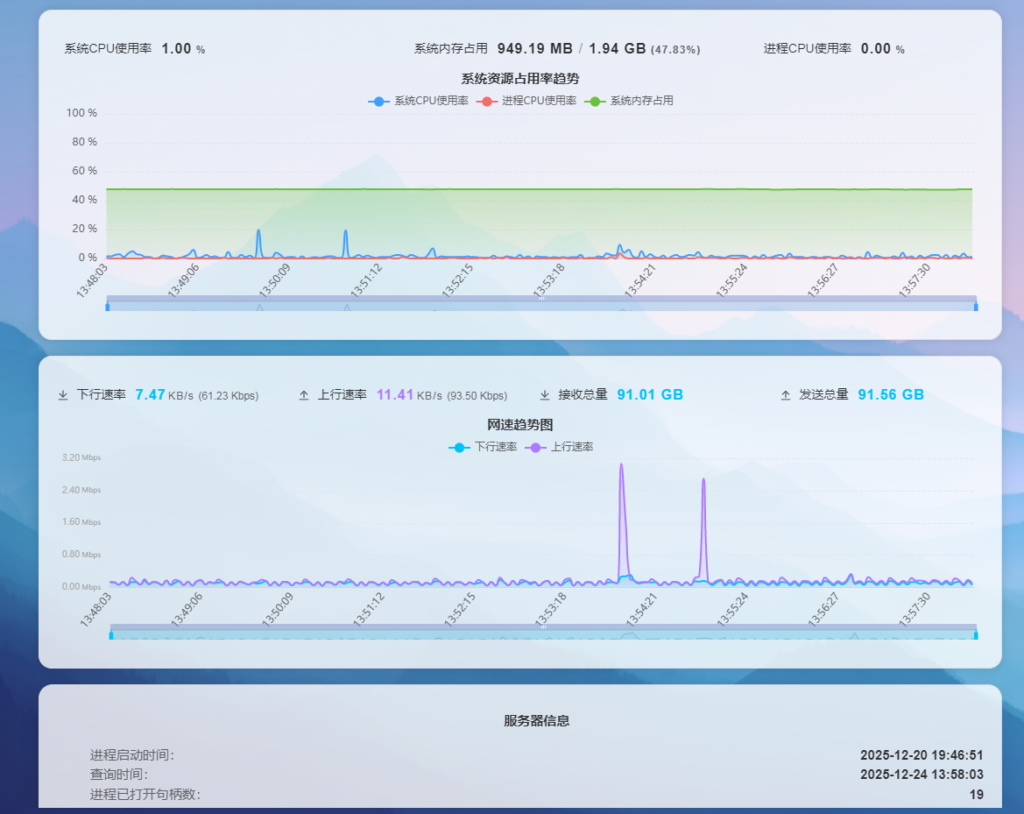Toggle the 系统CPU使用率 series legend label

click(431, 101)
